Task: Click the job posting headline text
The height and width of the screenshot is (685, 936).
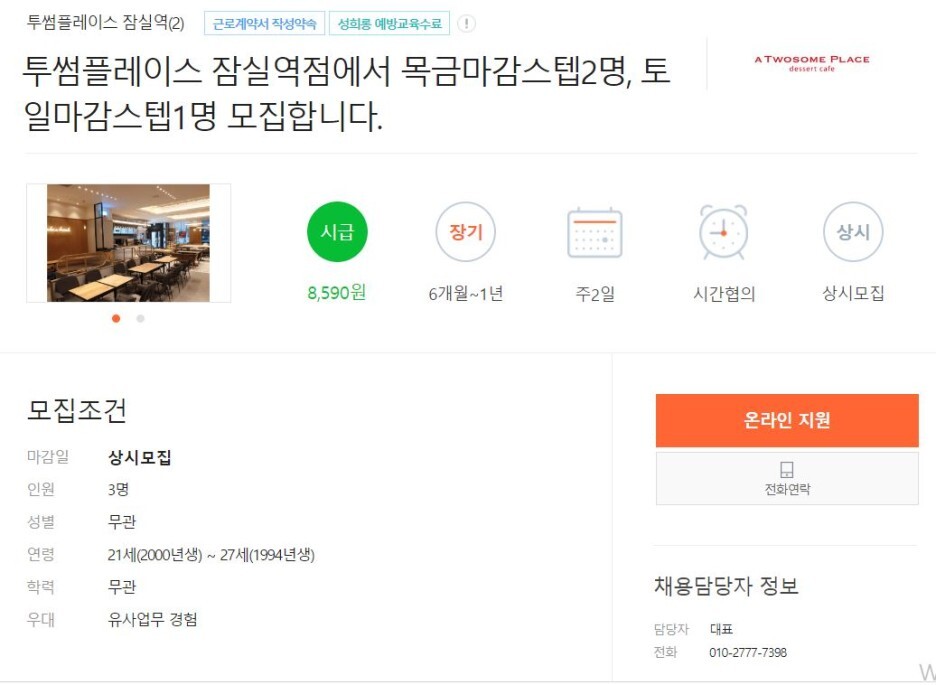Action: tap(346, 94)
